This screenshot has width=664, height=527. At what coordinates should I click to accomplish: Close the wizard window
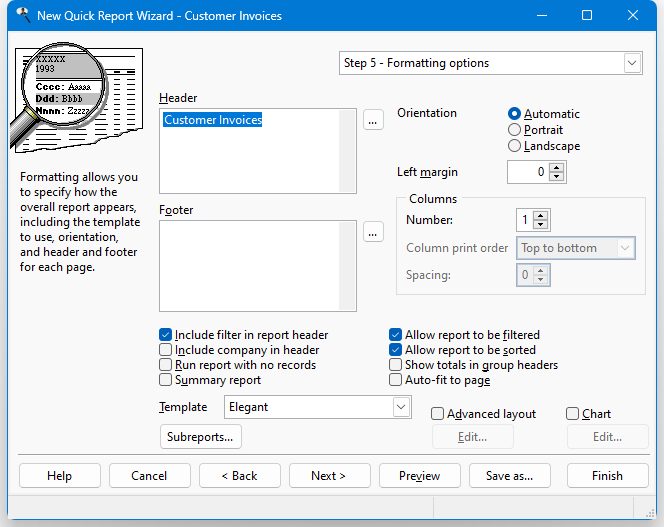coord(633,16)
